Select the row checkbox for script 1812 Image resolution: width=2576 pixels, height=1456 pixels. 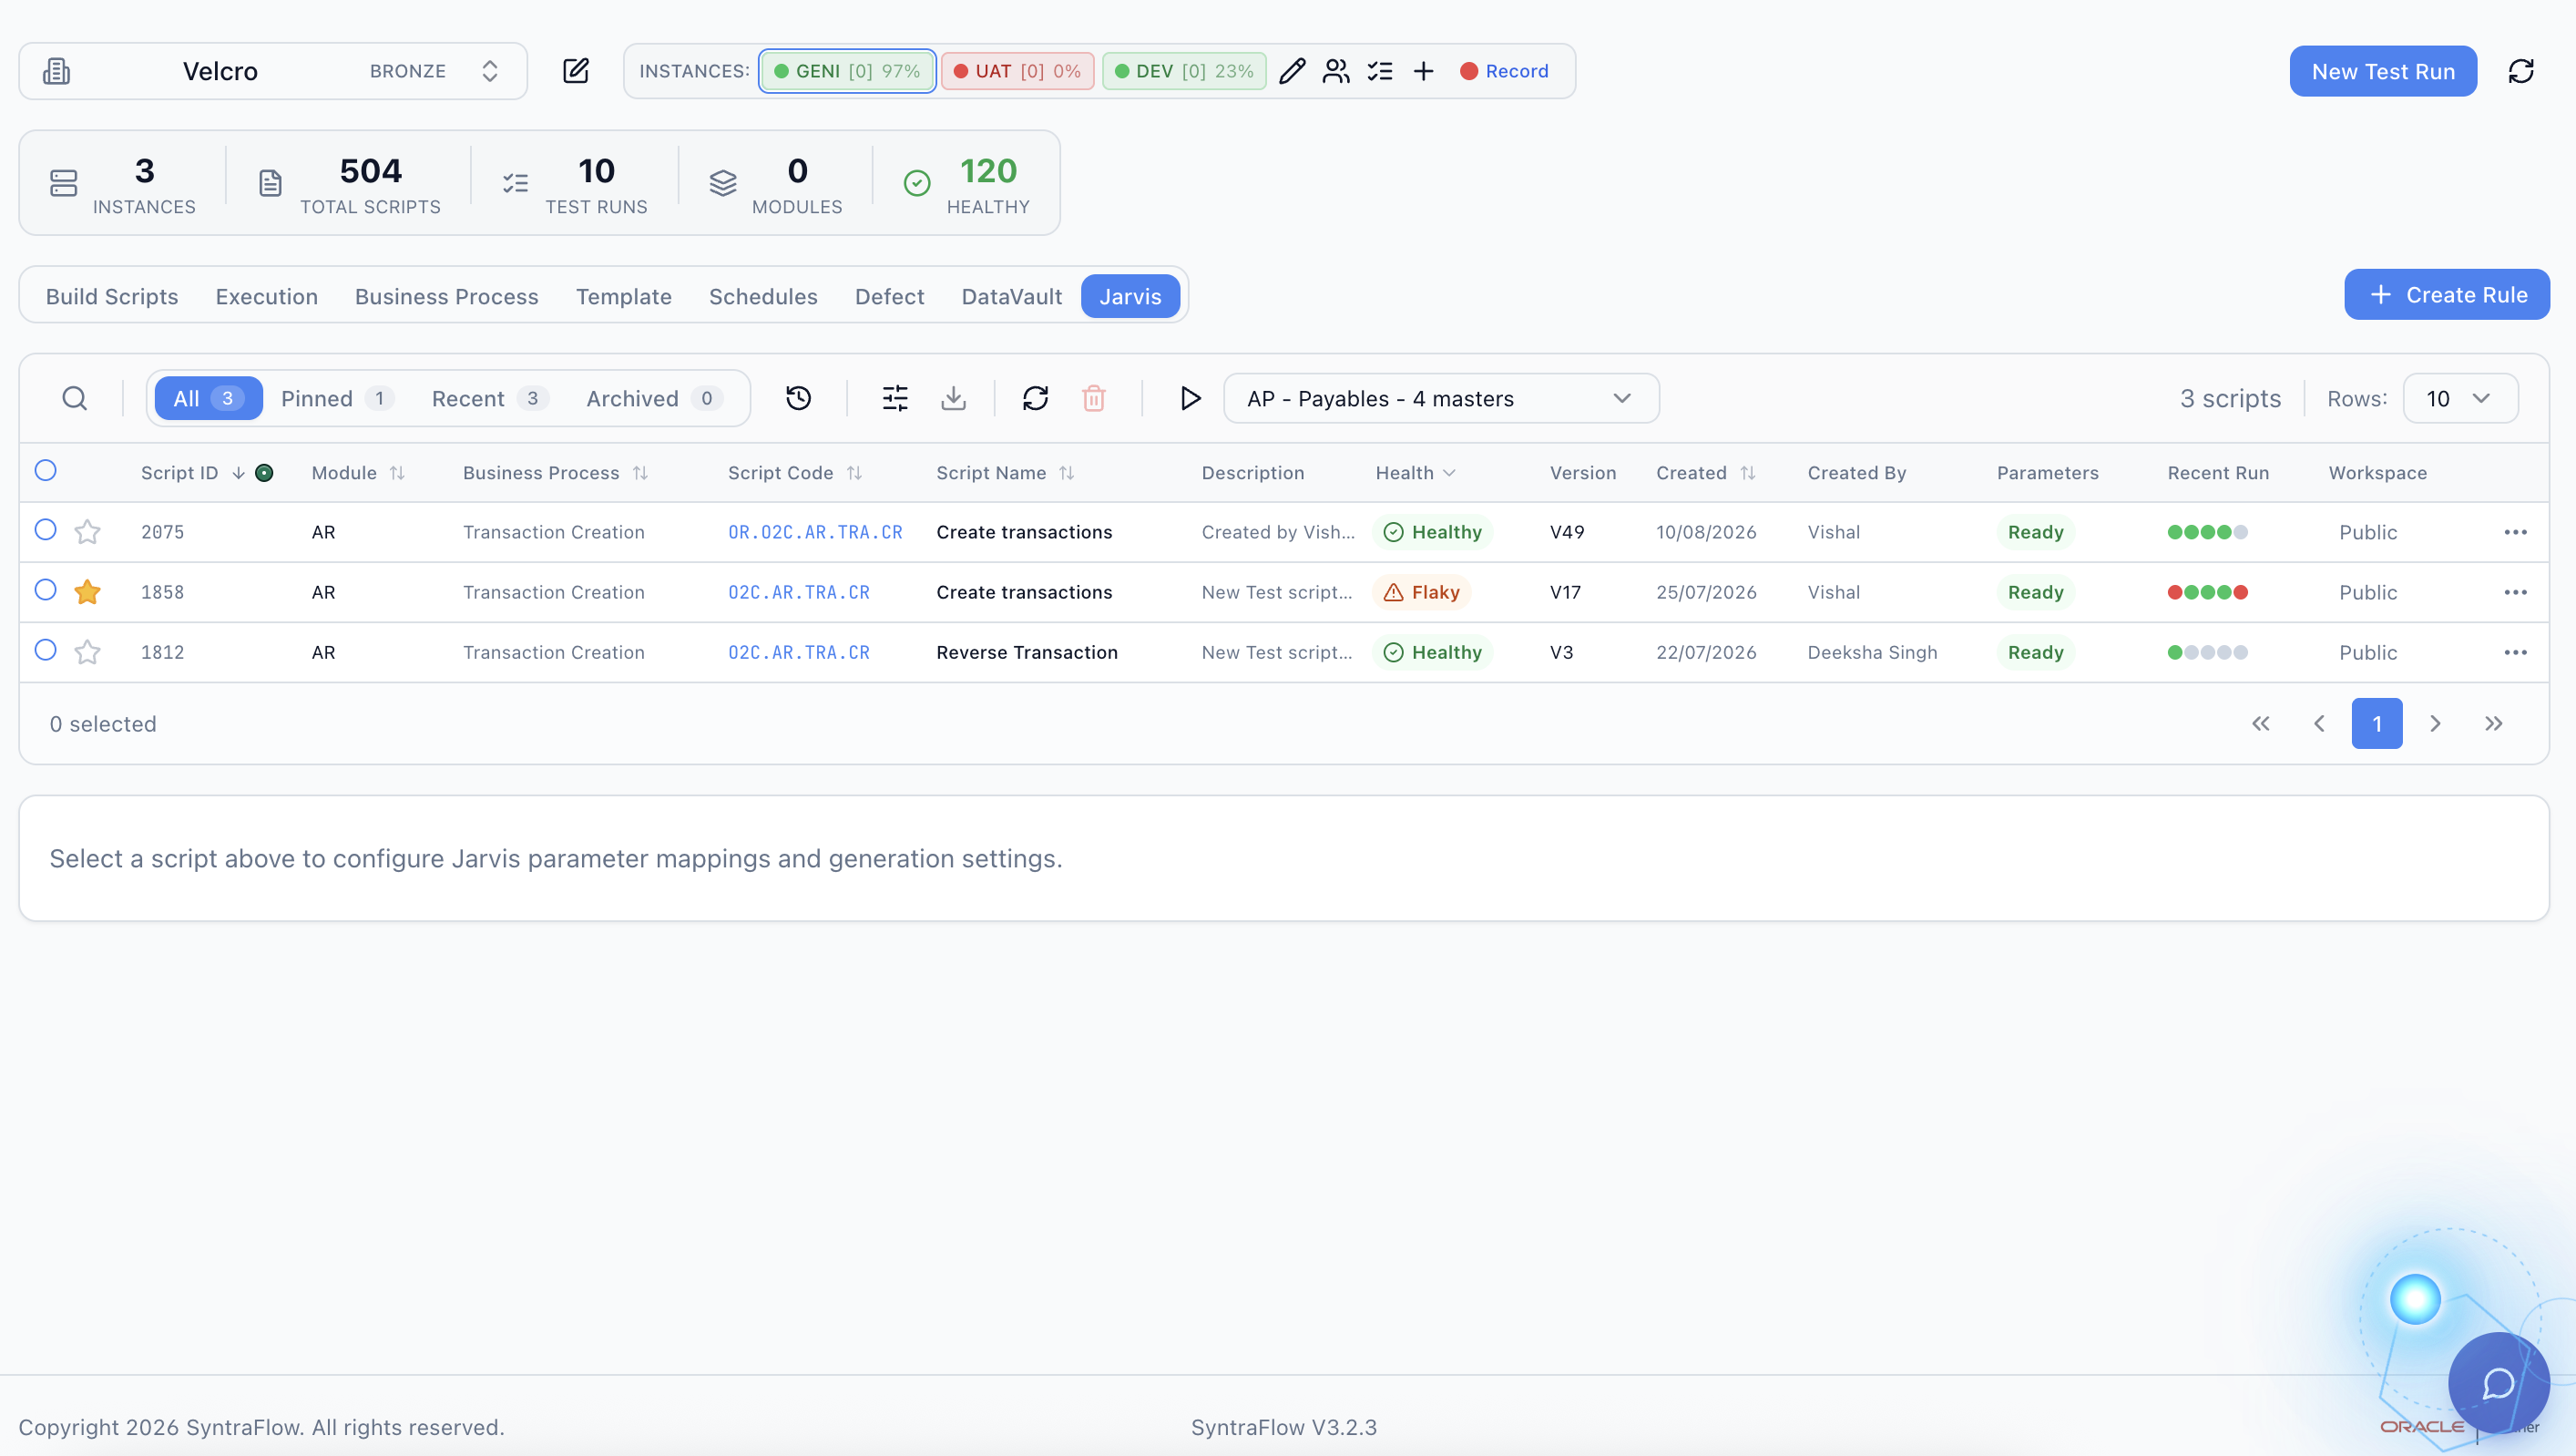point(46,649)
